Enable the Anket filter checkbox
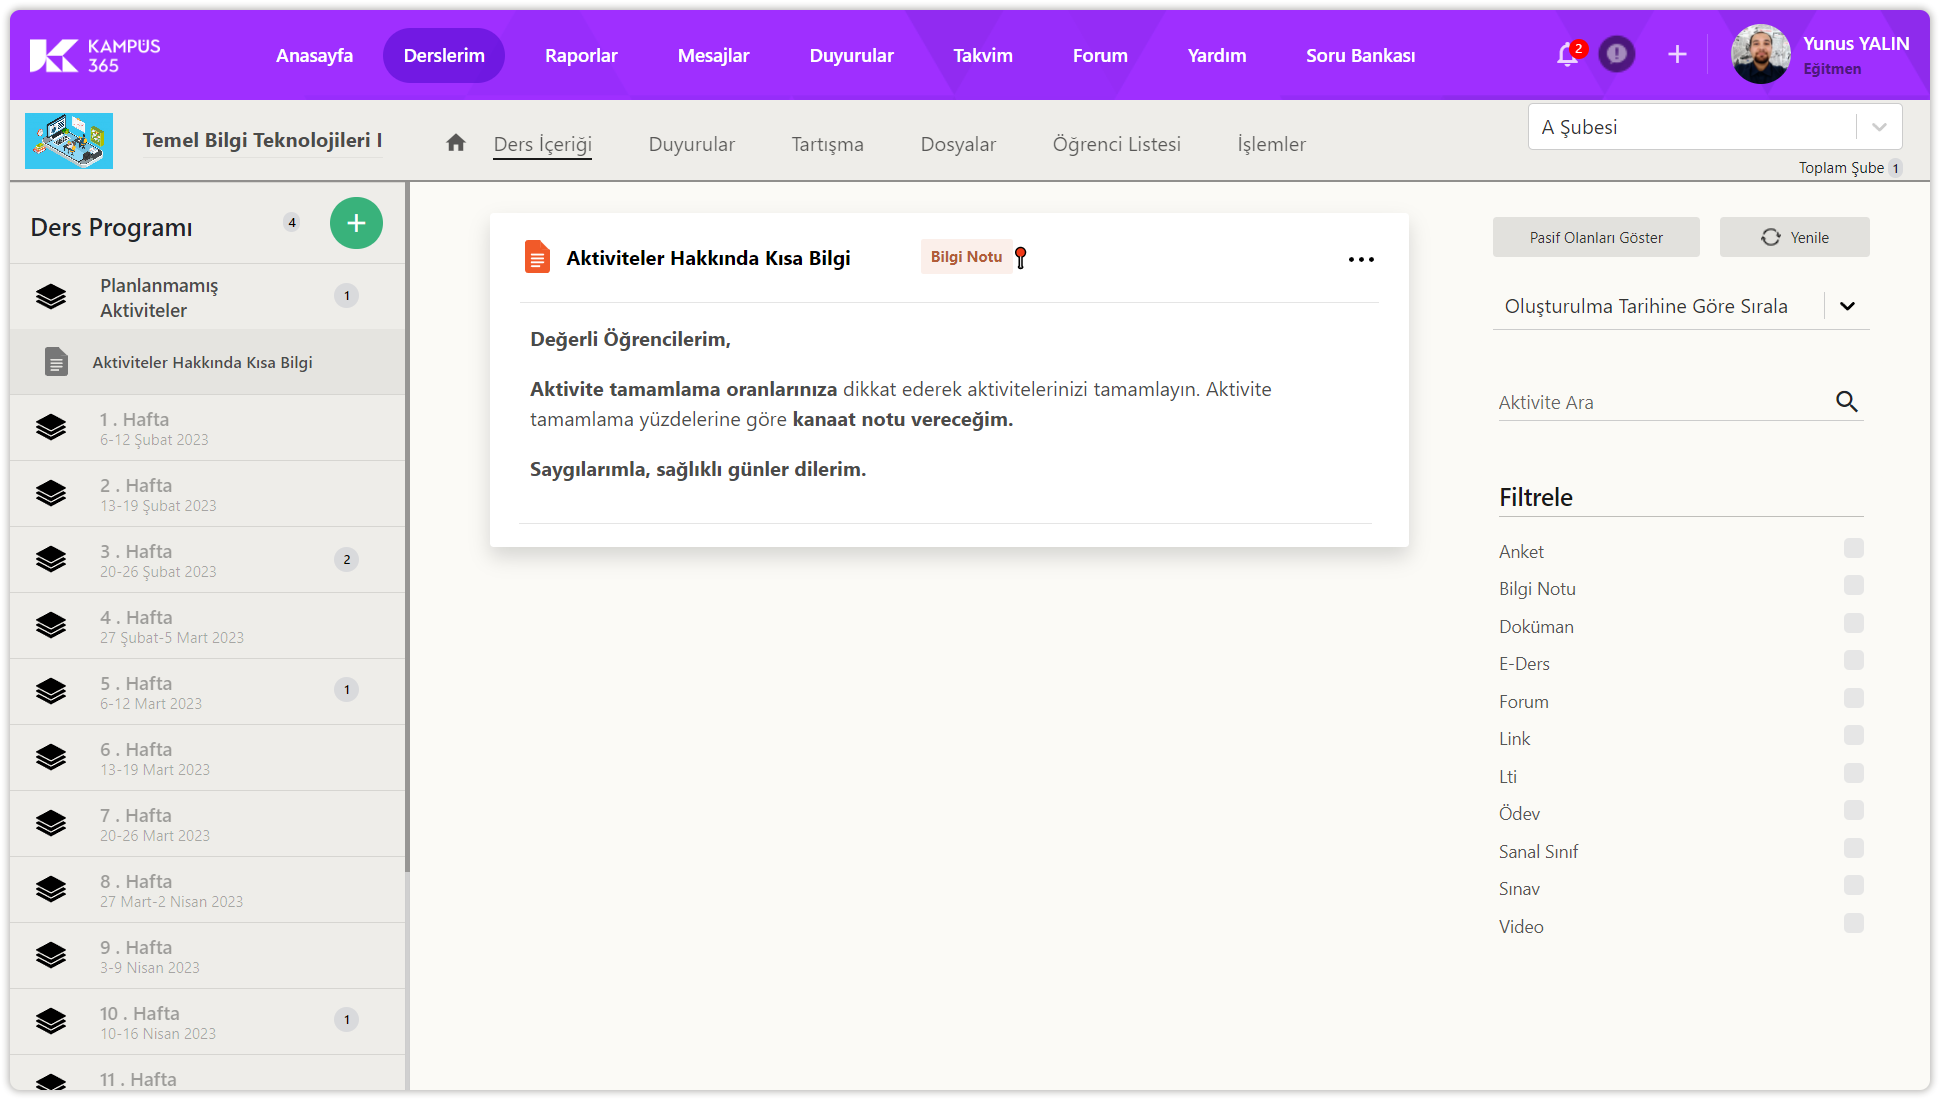1940x1100 pixels. (x=1853, y=548)
